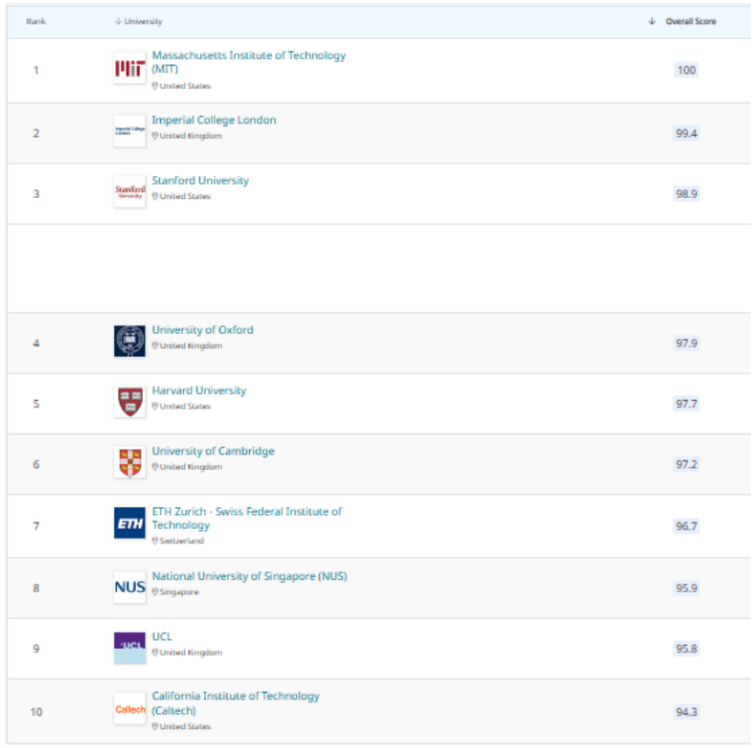Screen dimensions: 756x748
Task: Click Stanford's overall score 98.9
Action: point(686,194)
